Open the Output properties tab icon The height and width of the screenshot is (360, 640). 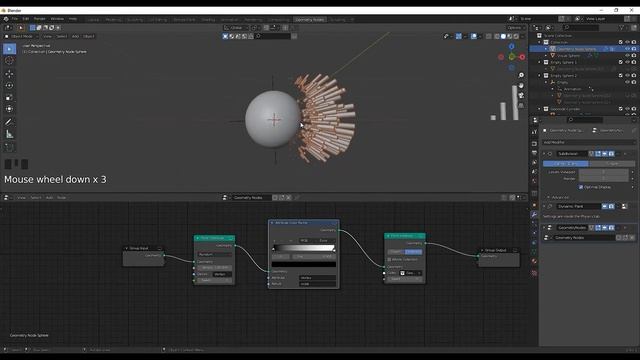[x=534, y=153]
